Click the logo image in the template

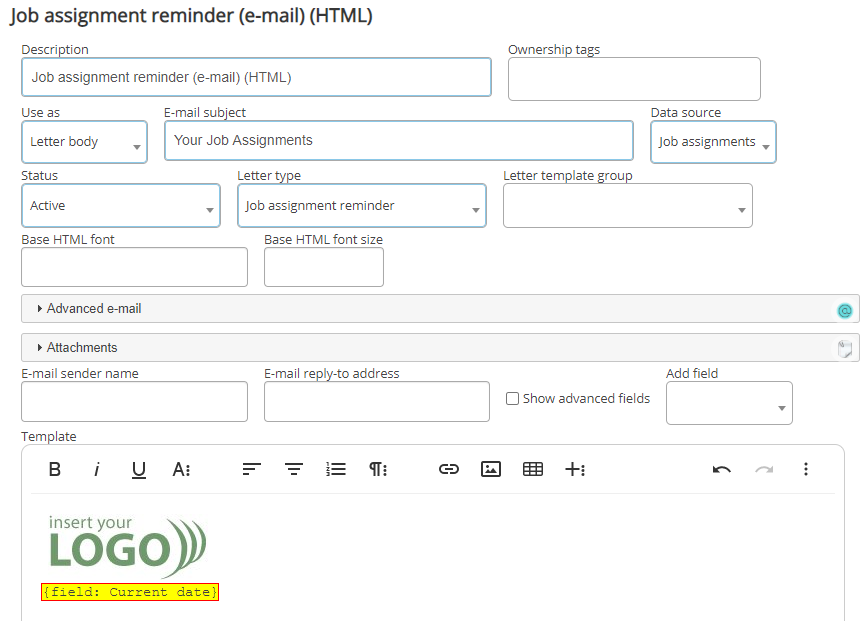(x=127, y=544)
